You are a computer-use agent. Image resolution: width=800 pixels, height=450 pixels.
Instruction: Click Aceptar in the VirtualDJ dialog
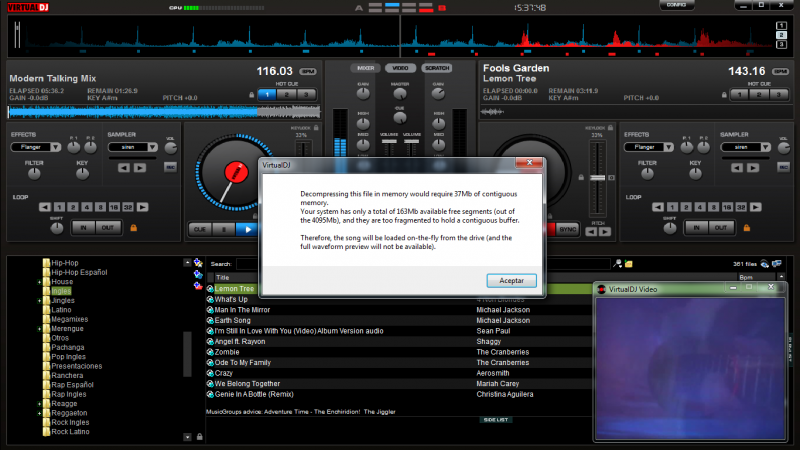tap(511, 281)
